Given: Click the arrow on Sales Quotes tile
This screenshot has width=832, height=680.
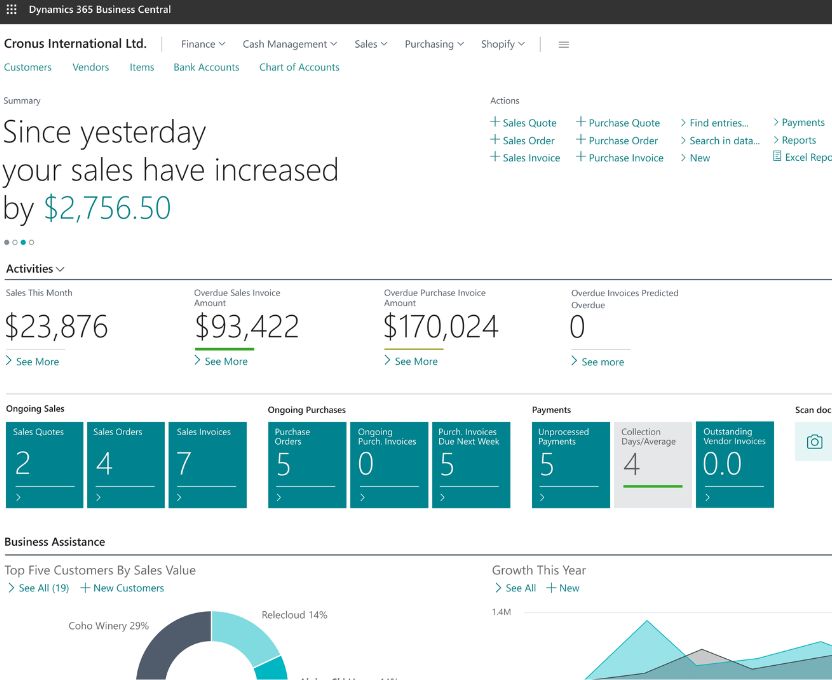Looking at the screenshot, I should click(x=19, y=498).
